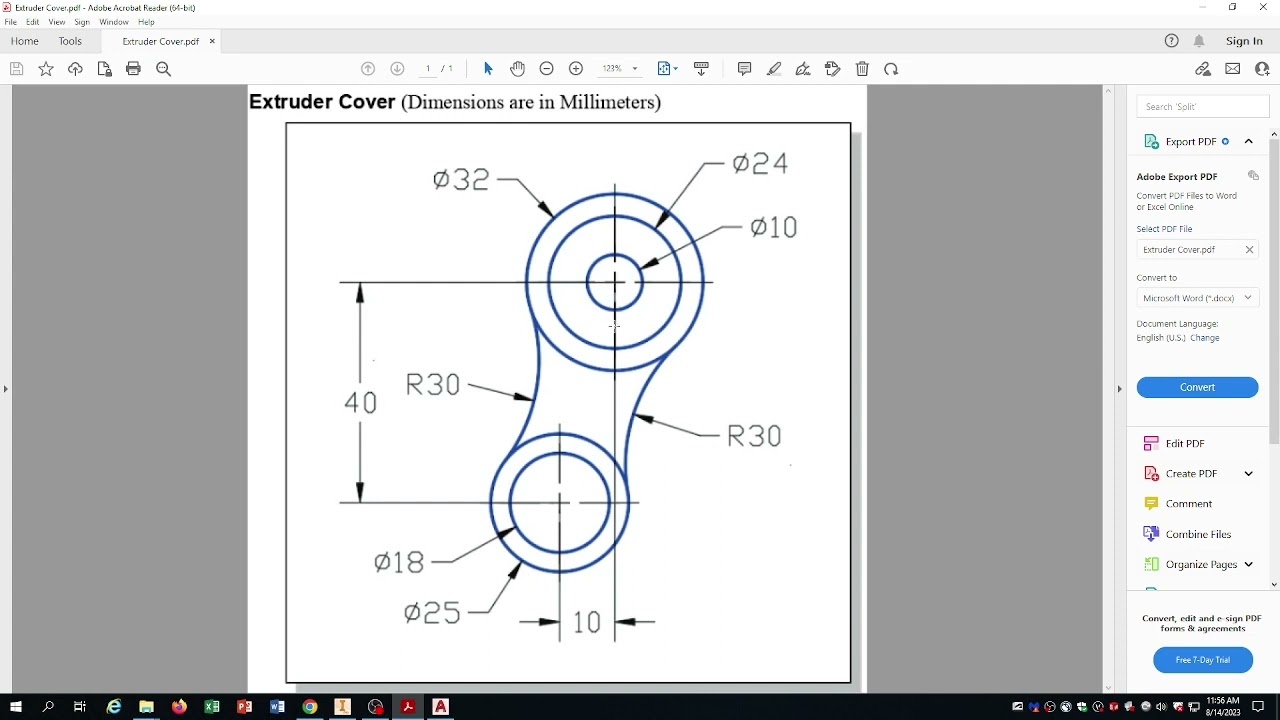The height and width of the screenshot is (720, 1280).
Task: Zoom out with minus icon
Action: (546, 69)
